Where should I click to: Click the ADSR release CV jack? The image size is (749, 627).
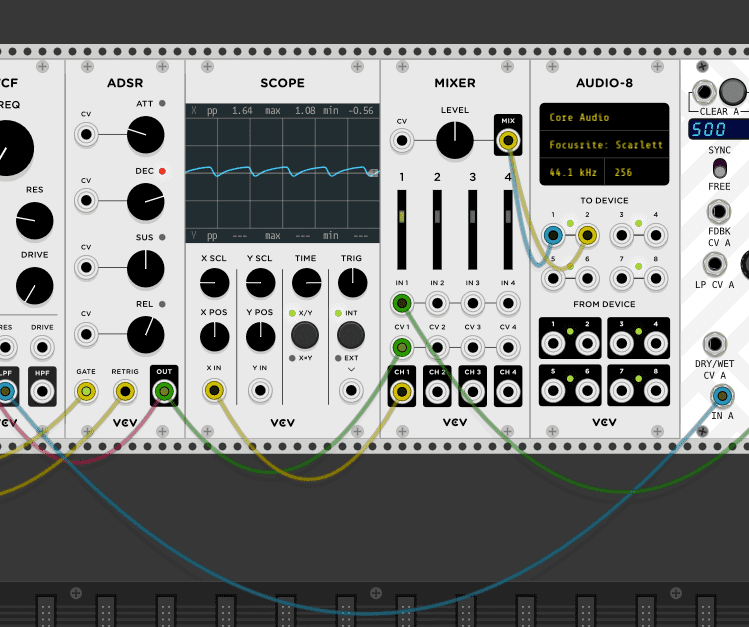point(86,334)
